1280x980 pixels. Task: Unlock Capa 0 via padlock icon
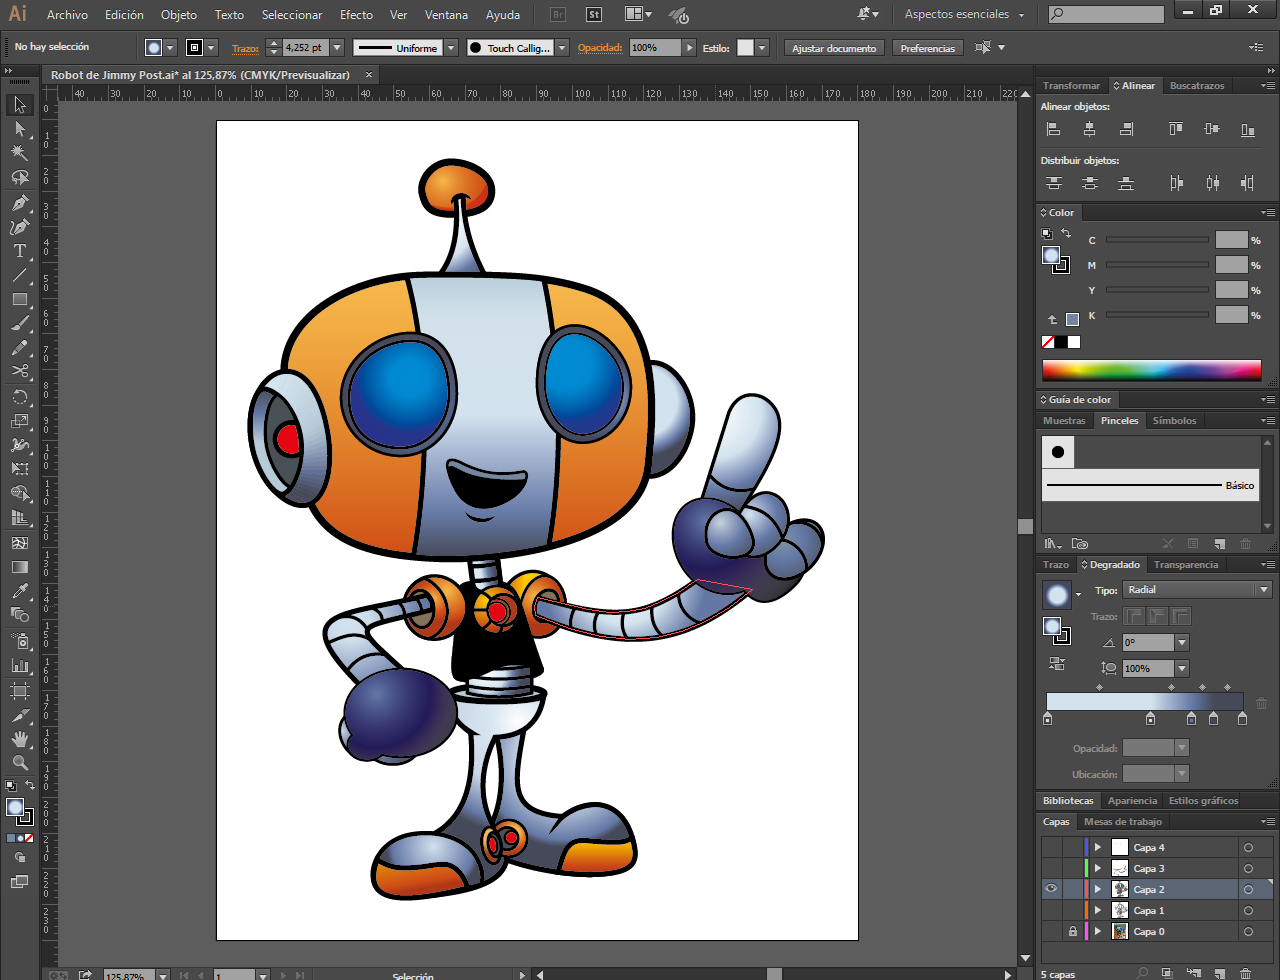pyautogui.click(x=1072, y=931)
